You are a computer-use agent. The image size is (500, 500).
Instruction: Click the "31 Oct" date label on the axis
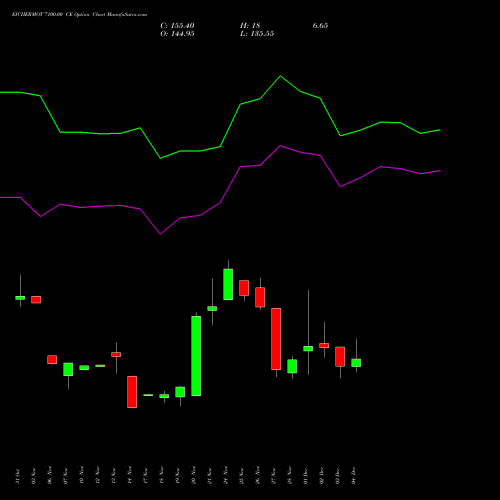(18, 476)
